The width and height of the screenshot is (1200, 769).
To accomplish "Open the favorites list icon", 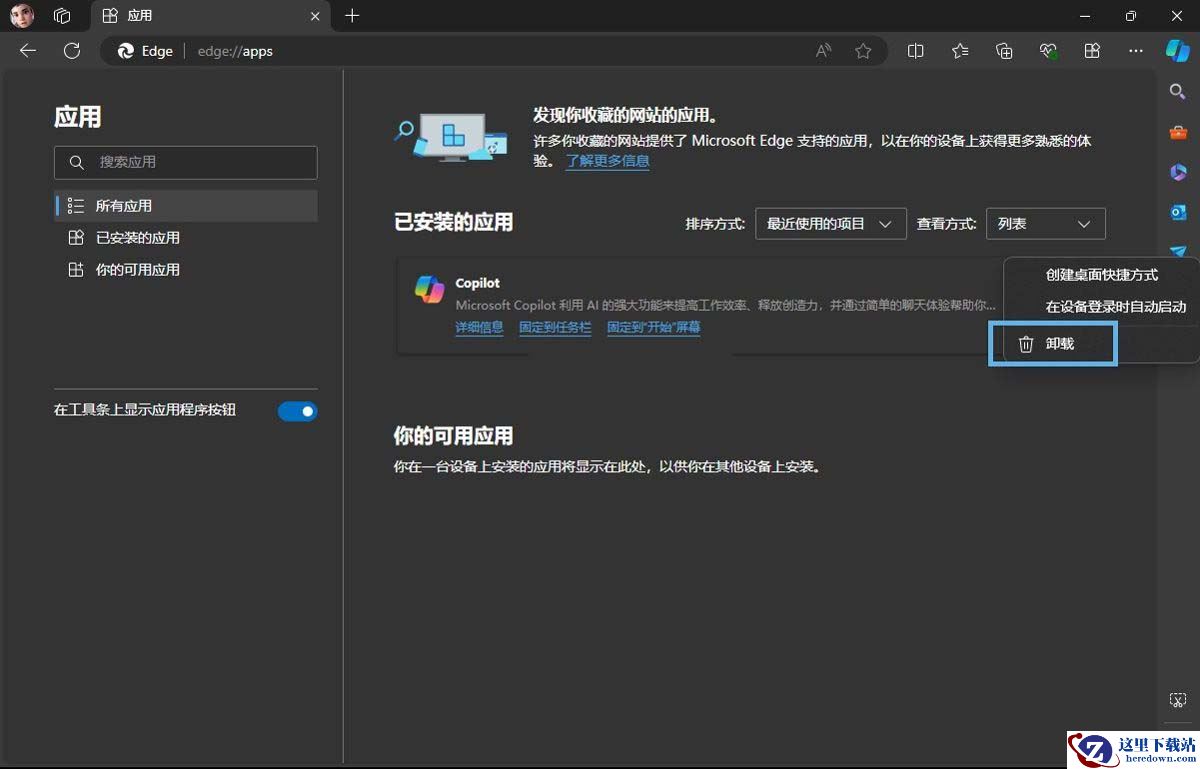I will 960,51.
